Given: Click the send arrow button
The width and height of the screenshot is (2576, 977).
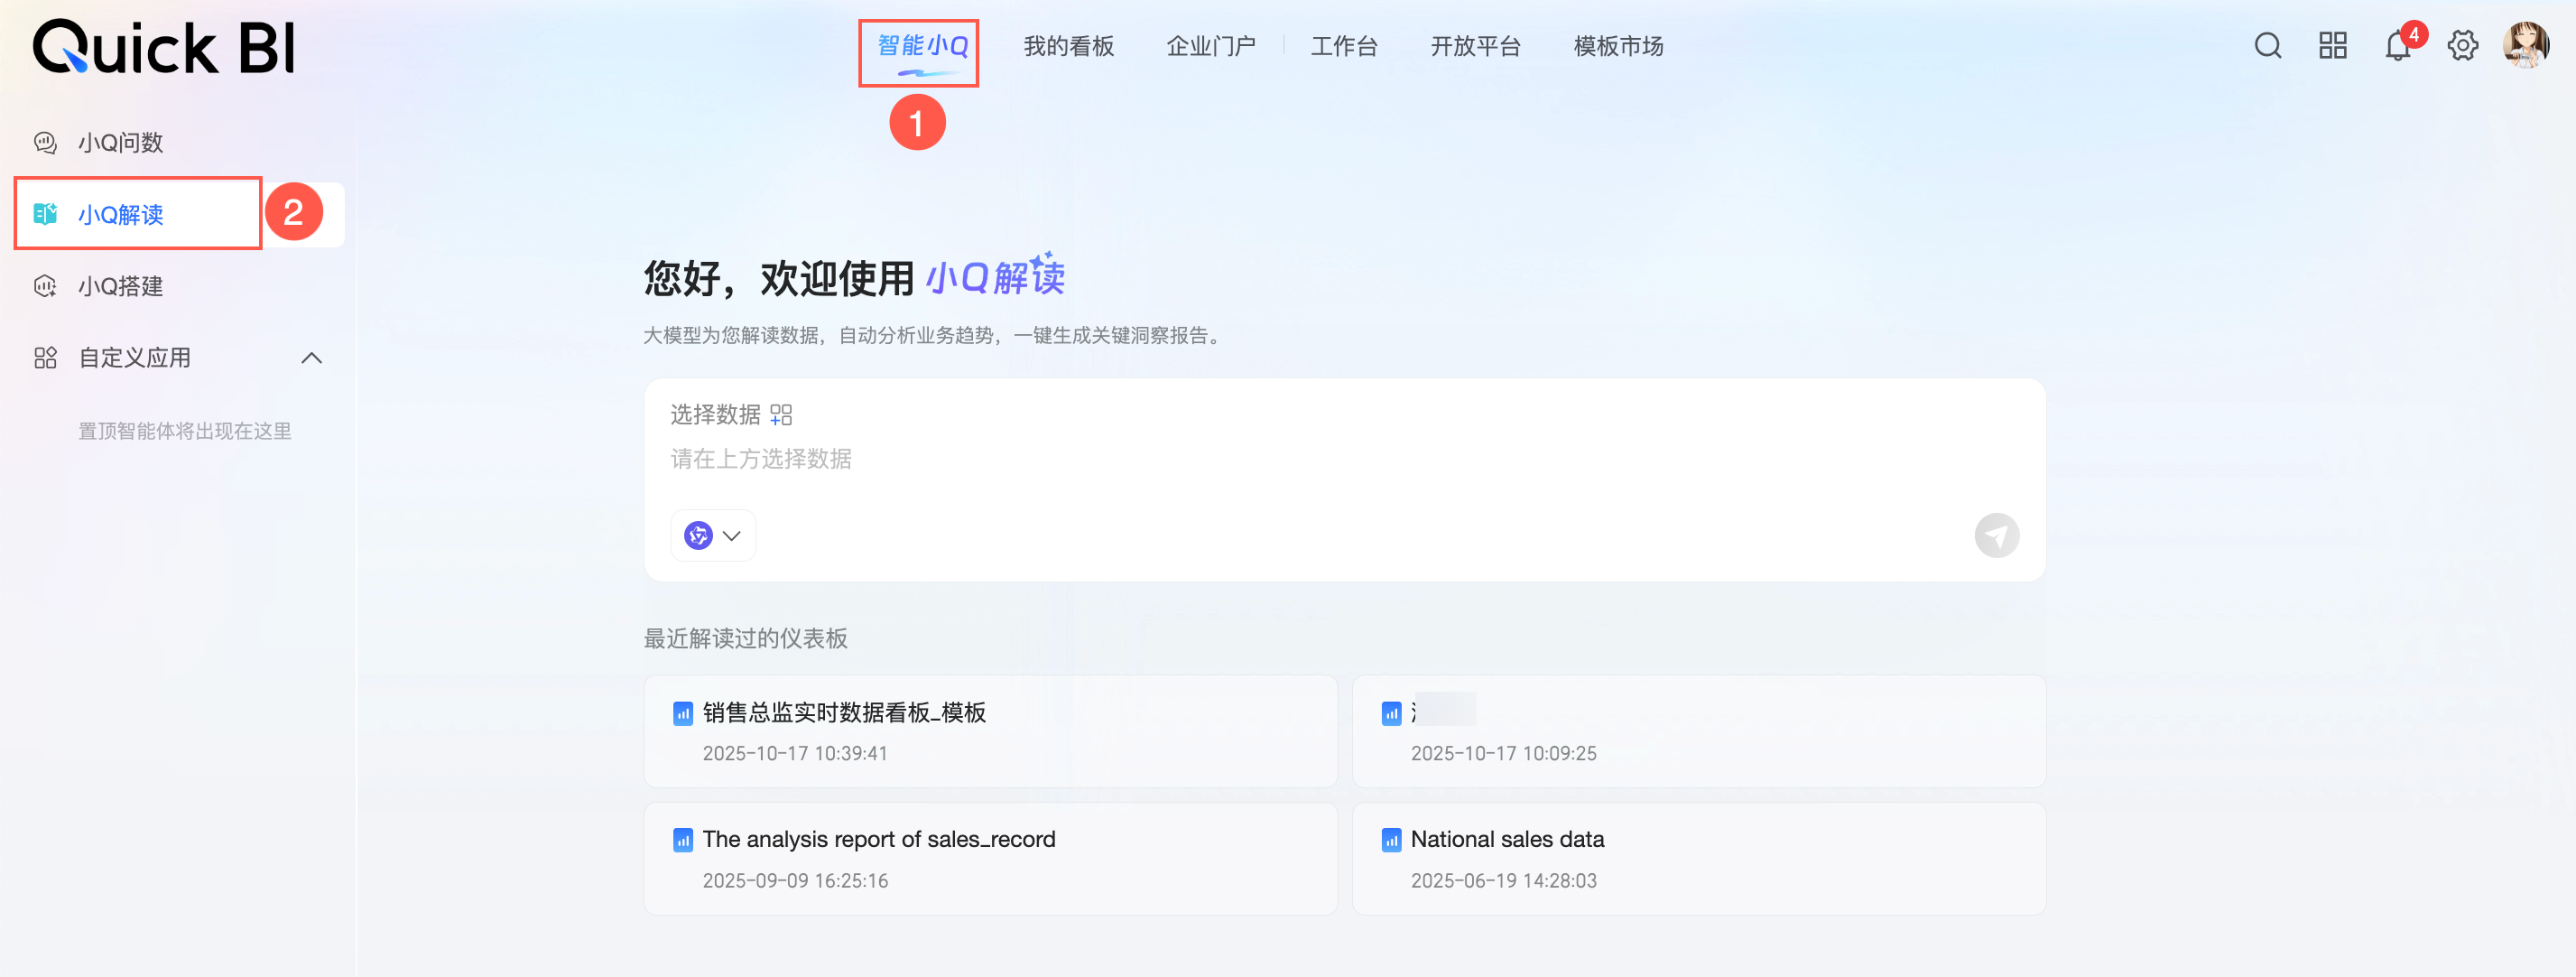Looking at the screenshot, I should (x=1996, y=536).
